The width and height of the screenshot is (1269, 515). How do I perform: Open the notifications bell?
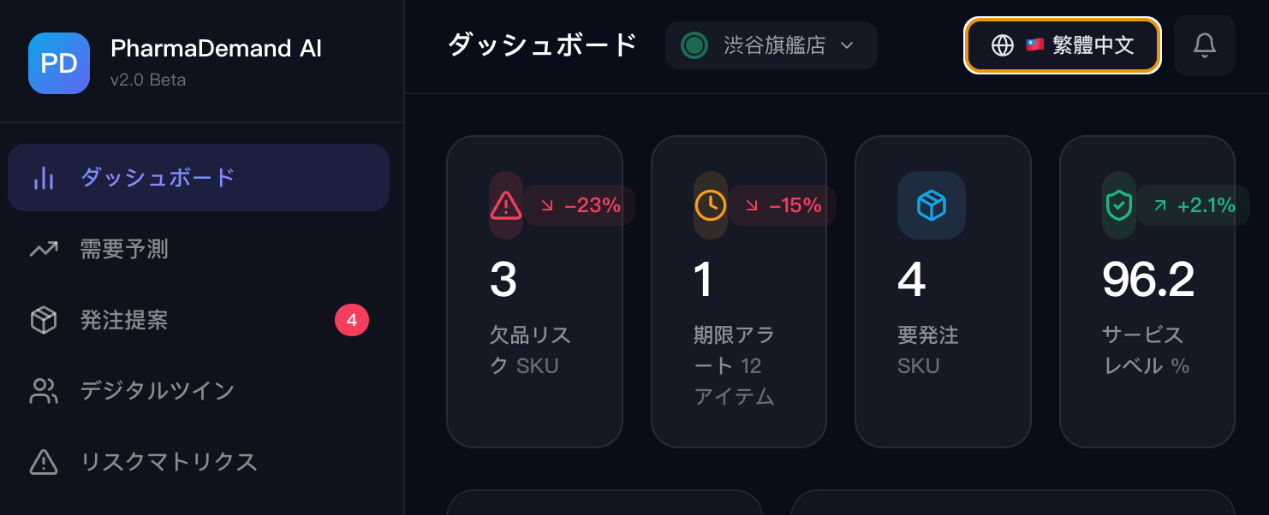(x=1205, y=45)
